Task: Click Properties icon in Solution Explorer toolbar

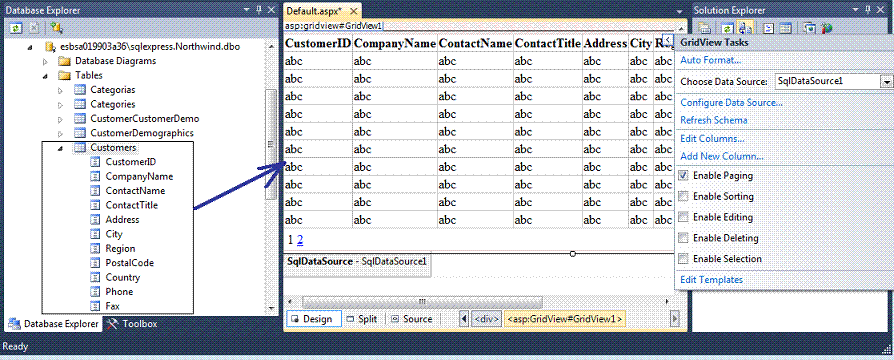Action: click(705, 27)
